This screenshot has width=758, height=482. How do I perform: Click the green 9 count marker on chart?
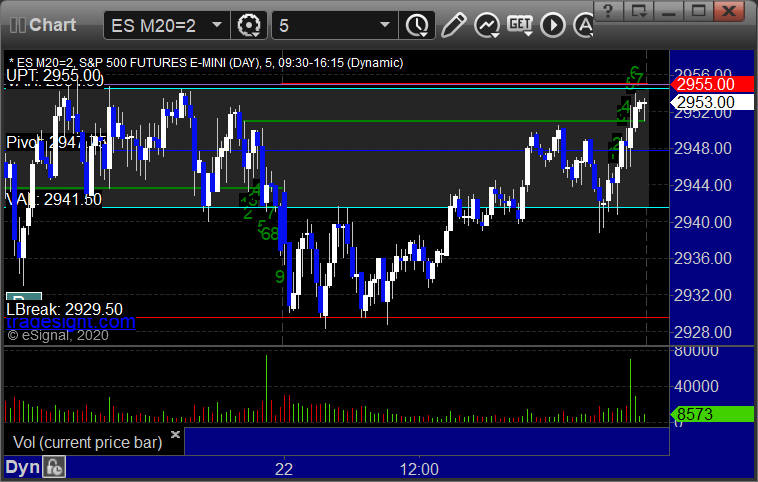279,277
